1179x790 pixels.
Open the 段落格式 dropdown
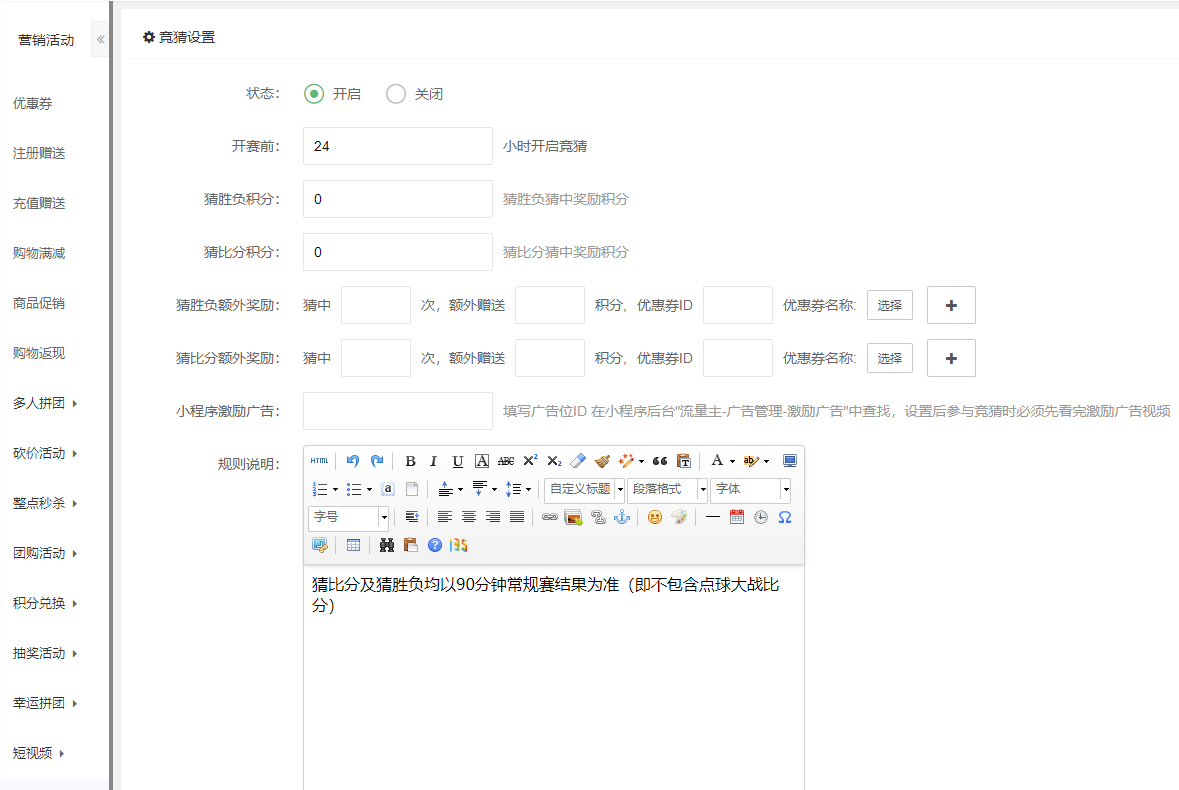tap(702, 489)
